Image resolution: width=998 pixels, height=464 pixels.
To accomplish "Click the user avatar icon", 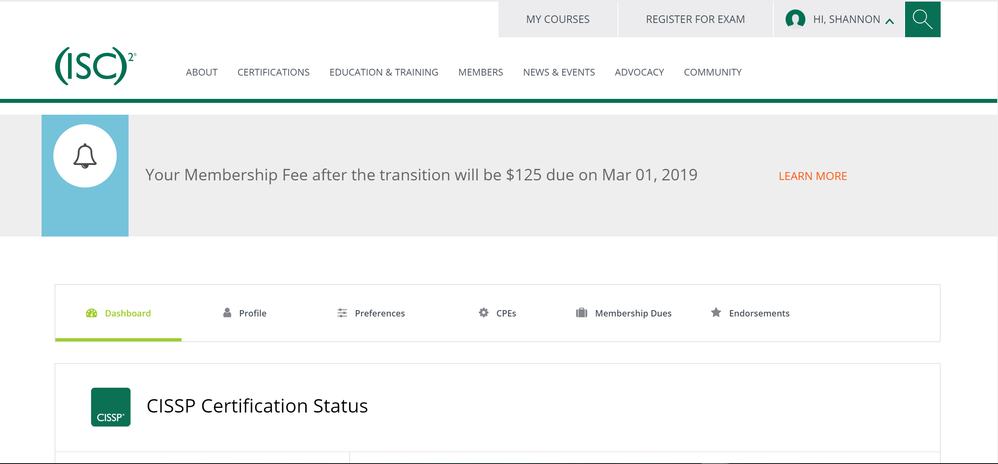I will click(x=795, y=19).
